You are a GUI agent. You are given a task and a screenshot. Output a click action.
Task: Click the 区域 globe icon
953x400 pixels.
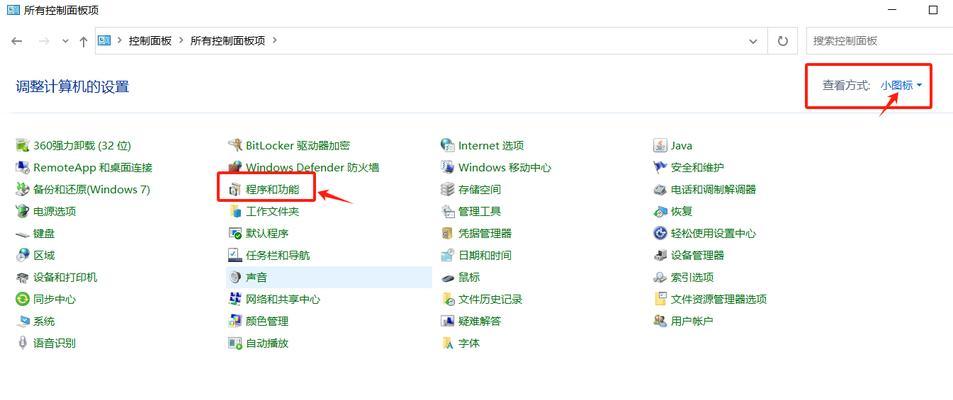(22, 255)
